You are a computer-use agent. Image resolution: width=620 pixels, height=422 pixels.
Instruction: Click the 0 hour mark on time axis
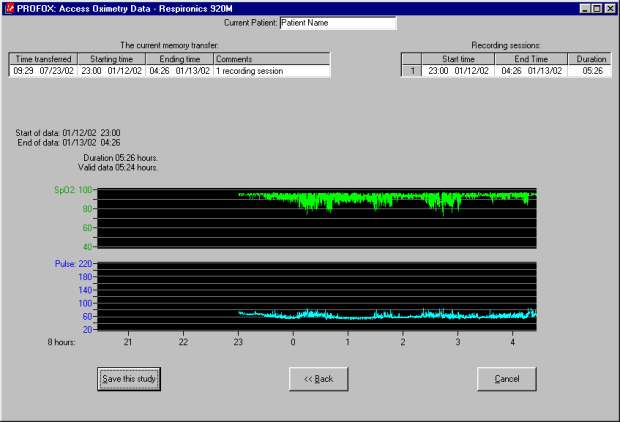coord(293,342)
